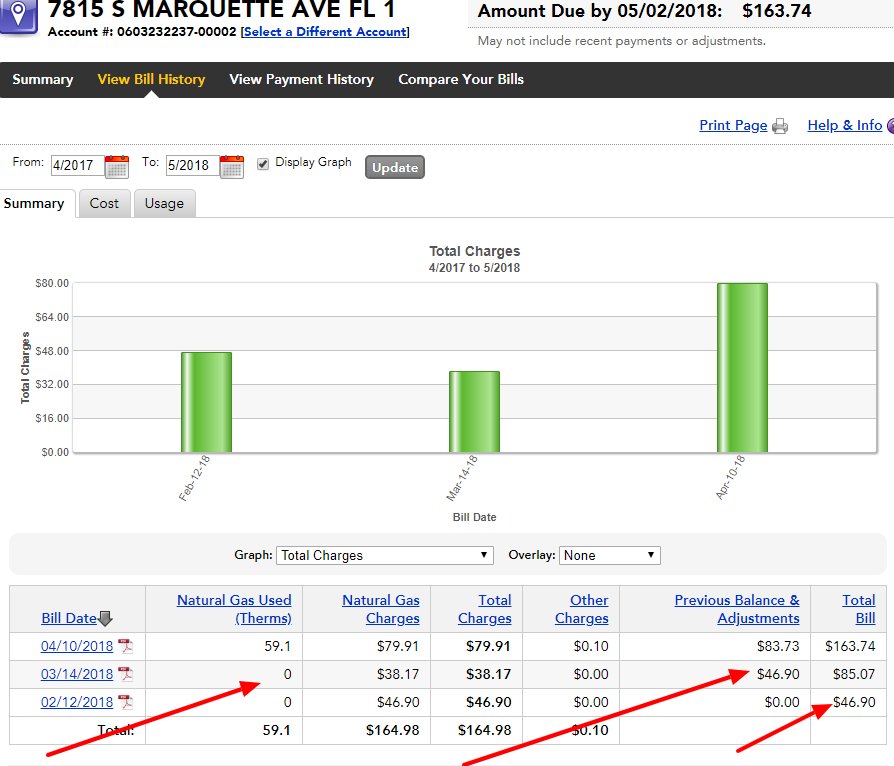894x766 pixels.
Task: Open PDF icon for 04/10/2018 bill
Action: (x=125, y=646)
